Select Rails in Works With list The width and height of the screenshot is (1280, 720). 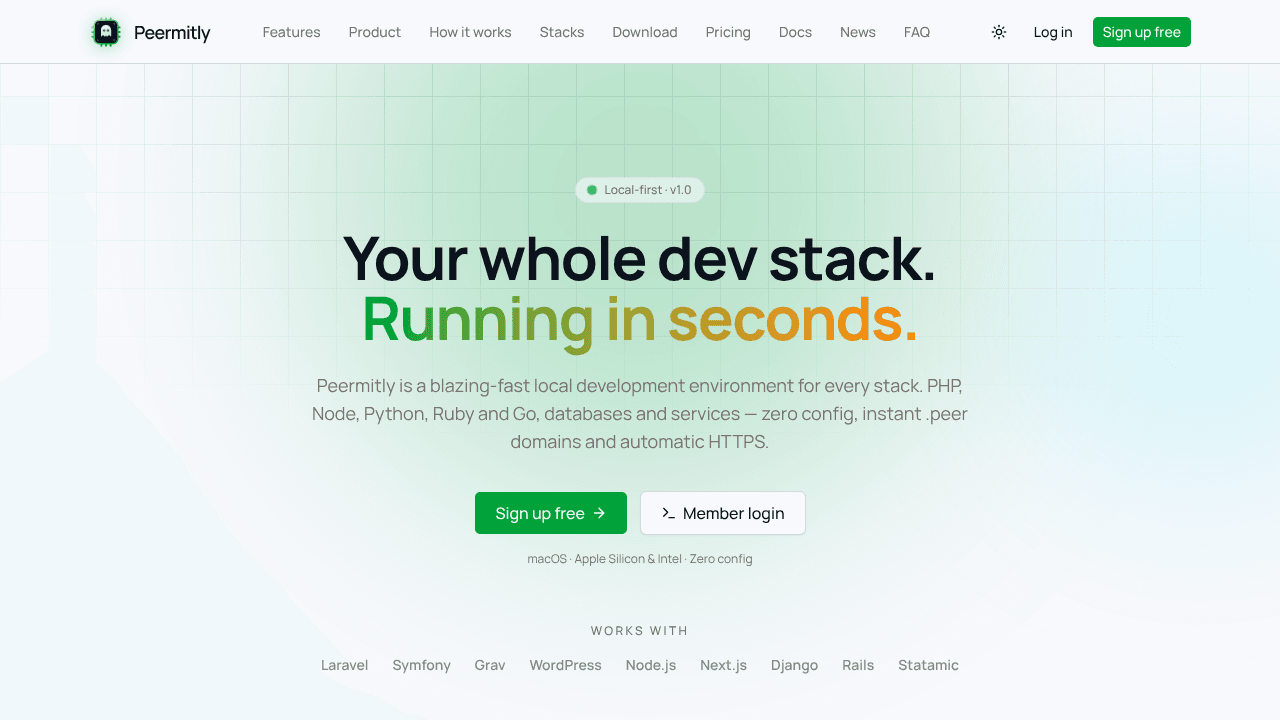coord(858,665)
